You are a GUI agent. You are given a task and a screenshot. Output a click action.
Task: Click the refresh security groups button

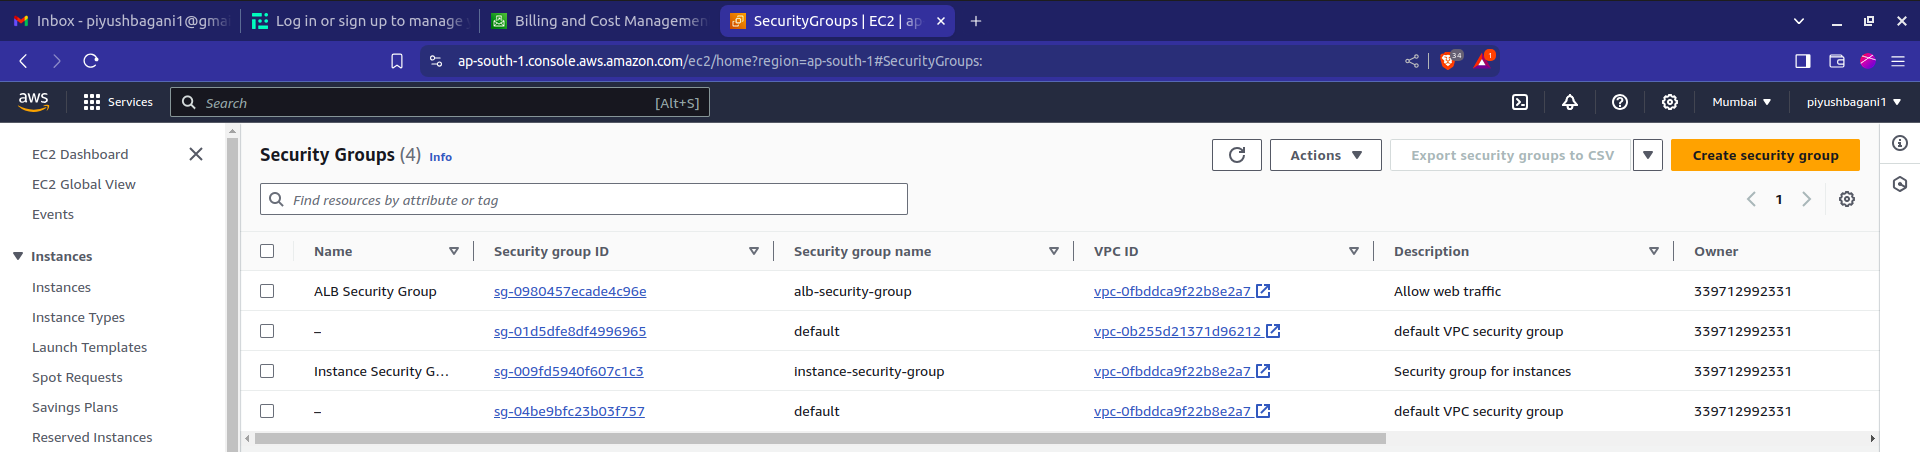(x=1237, y=155)
